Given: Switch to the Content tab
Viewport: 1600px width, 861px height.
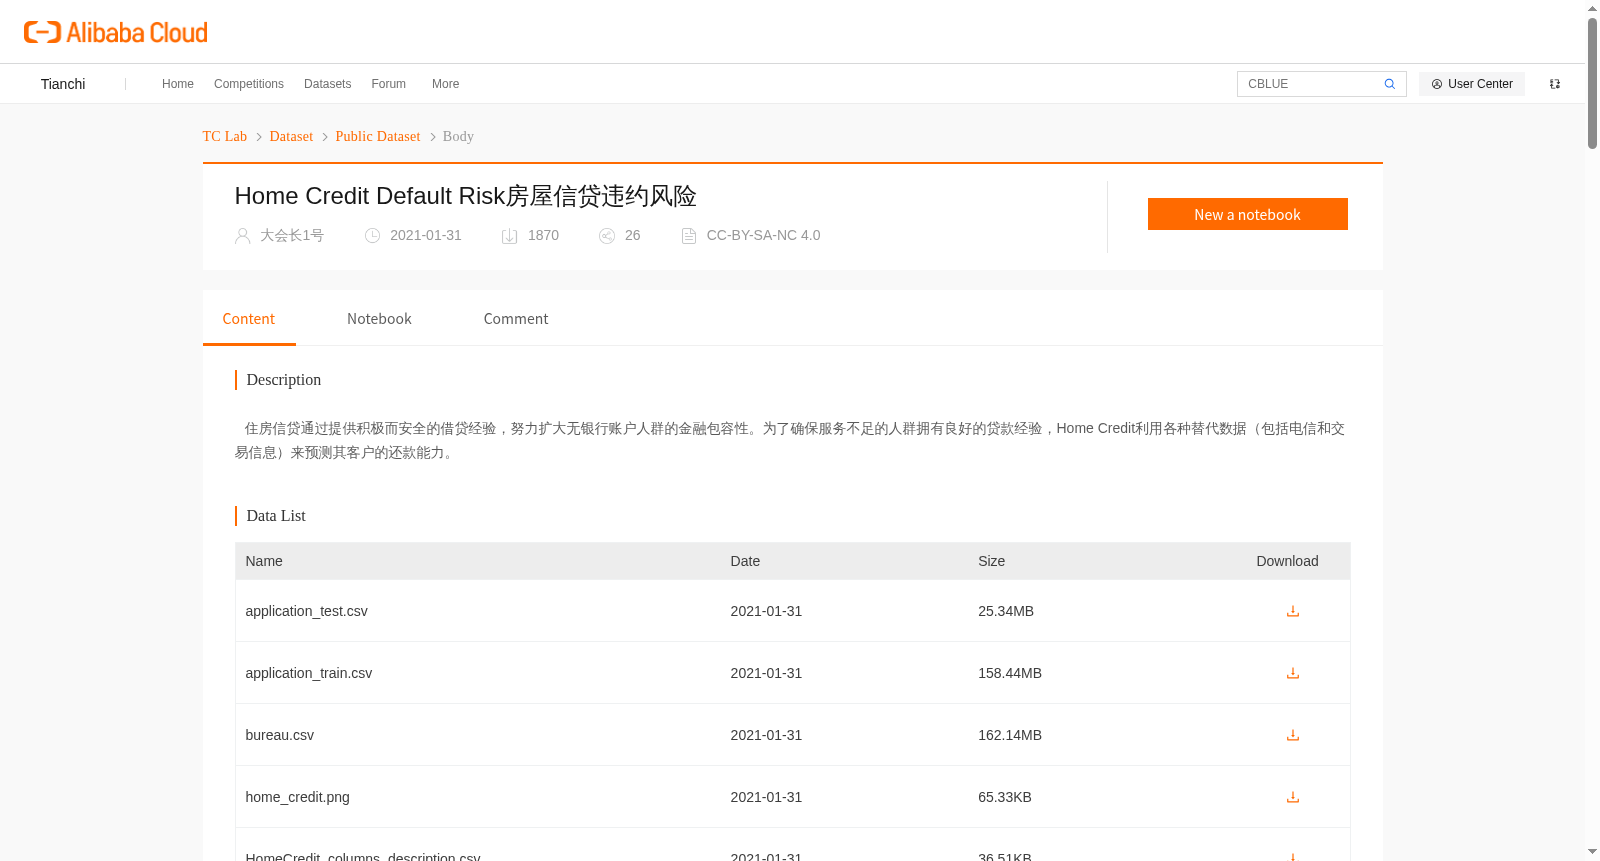Looking at the screenshot, I should [x=249, y=319].
